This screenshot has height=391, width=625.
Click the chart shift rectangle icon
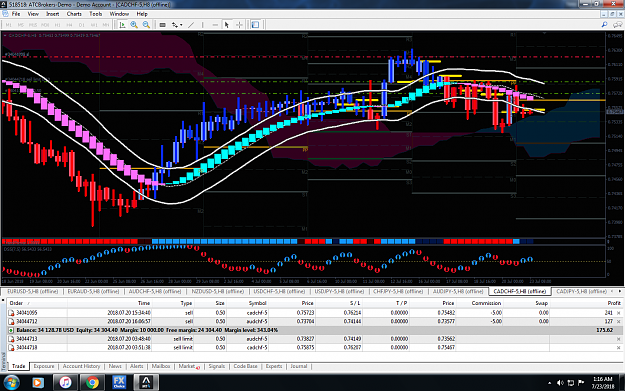click(162, 25)
